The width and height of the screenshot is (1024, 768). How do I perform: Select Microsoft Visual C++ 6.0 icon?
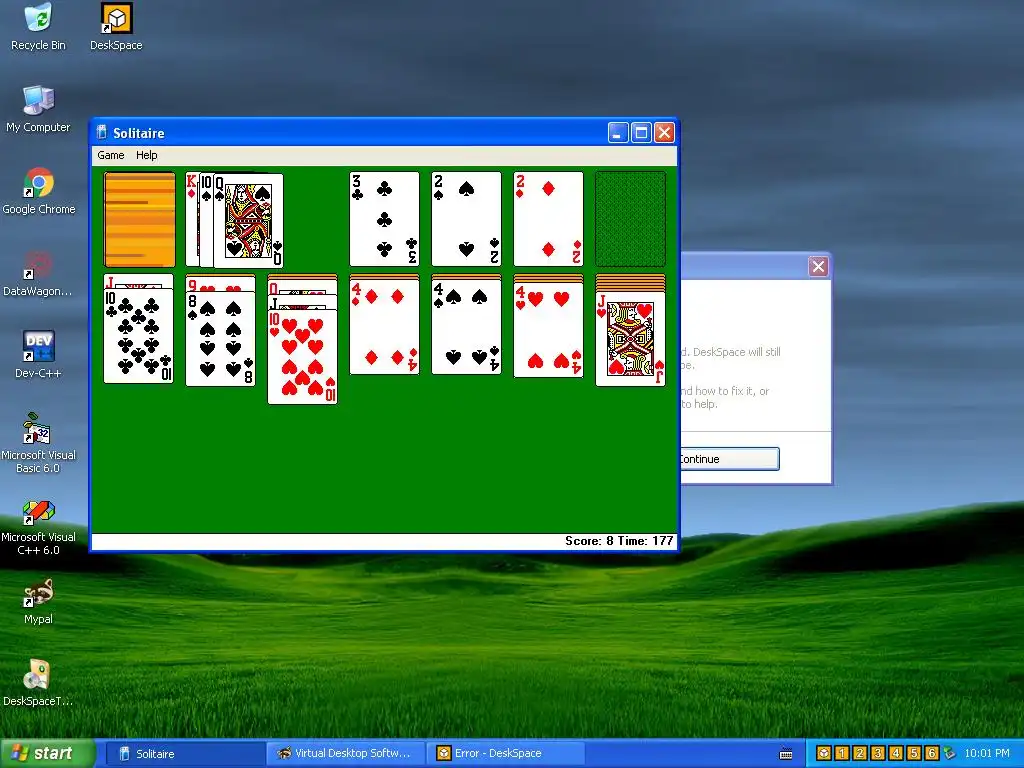point(38,525)
